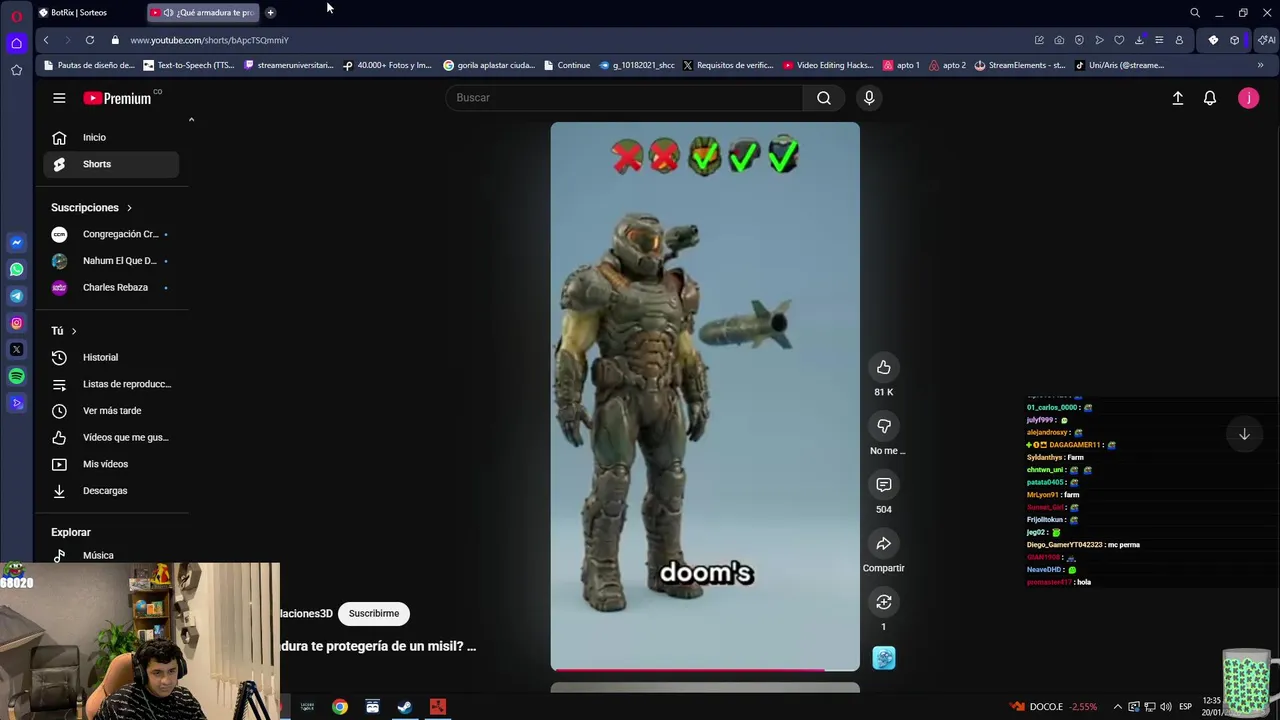The height and width of the screenshot is (720, 1280).
Task: Open Pautas de diseño bookmark
Action: click(88, 65)
